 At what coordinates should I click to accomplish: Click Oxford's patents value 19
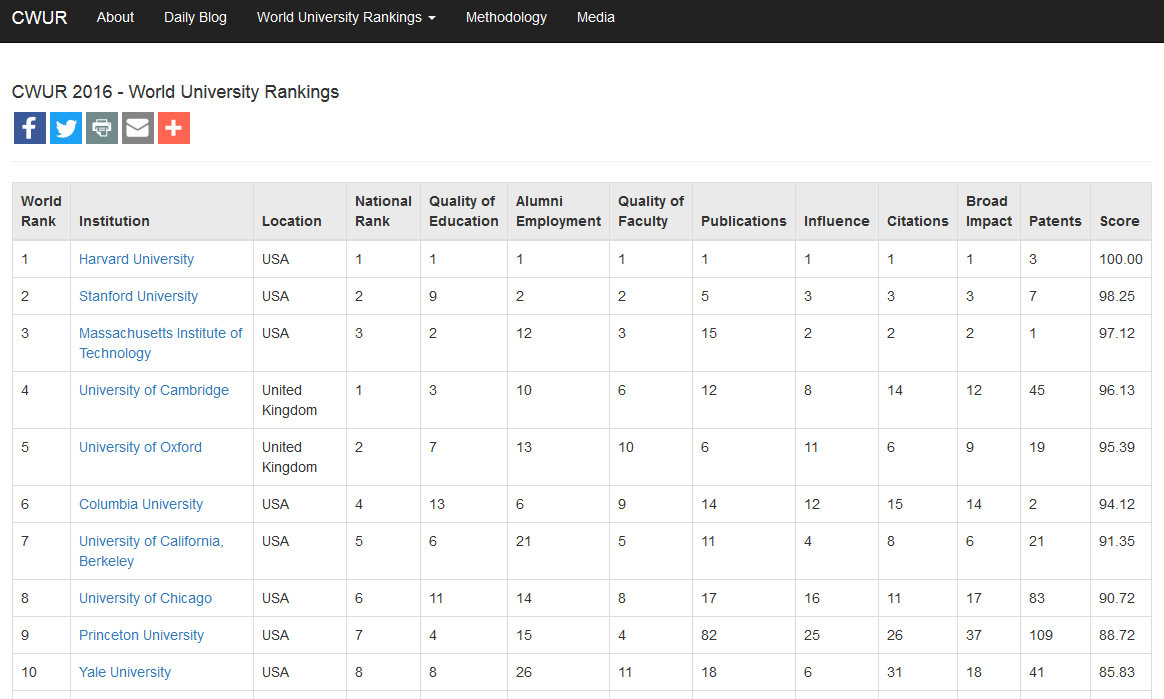click(1037, 447)
